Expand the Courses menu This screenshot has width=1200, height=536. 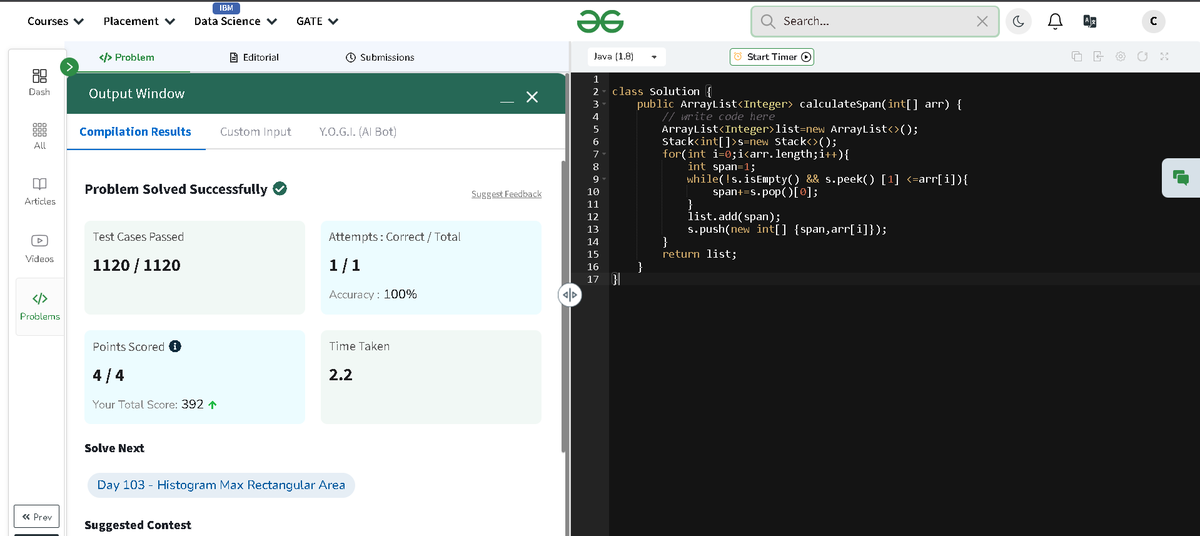coord(55,21)
